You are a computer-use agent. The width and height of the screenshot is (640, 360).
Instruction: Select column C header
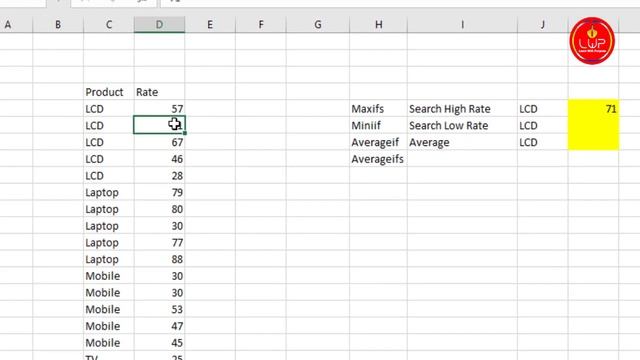109,24
